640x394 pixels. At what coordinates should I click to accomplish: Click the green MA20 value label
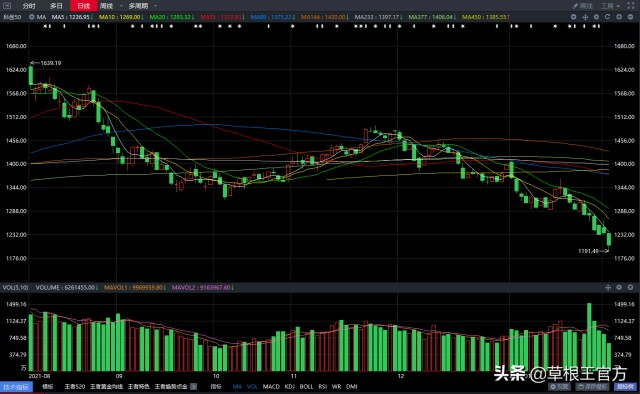click(171, 17)
